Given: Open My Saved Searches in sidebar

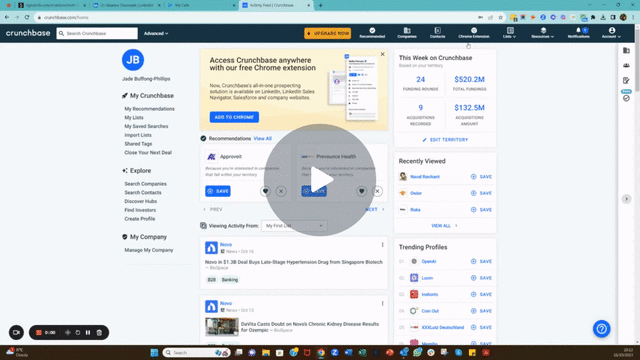Looking at the screenshot, I should tap(146, 127).
